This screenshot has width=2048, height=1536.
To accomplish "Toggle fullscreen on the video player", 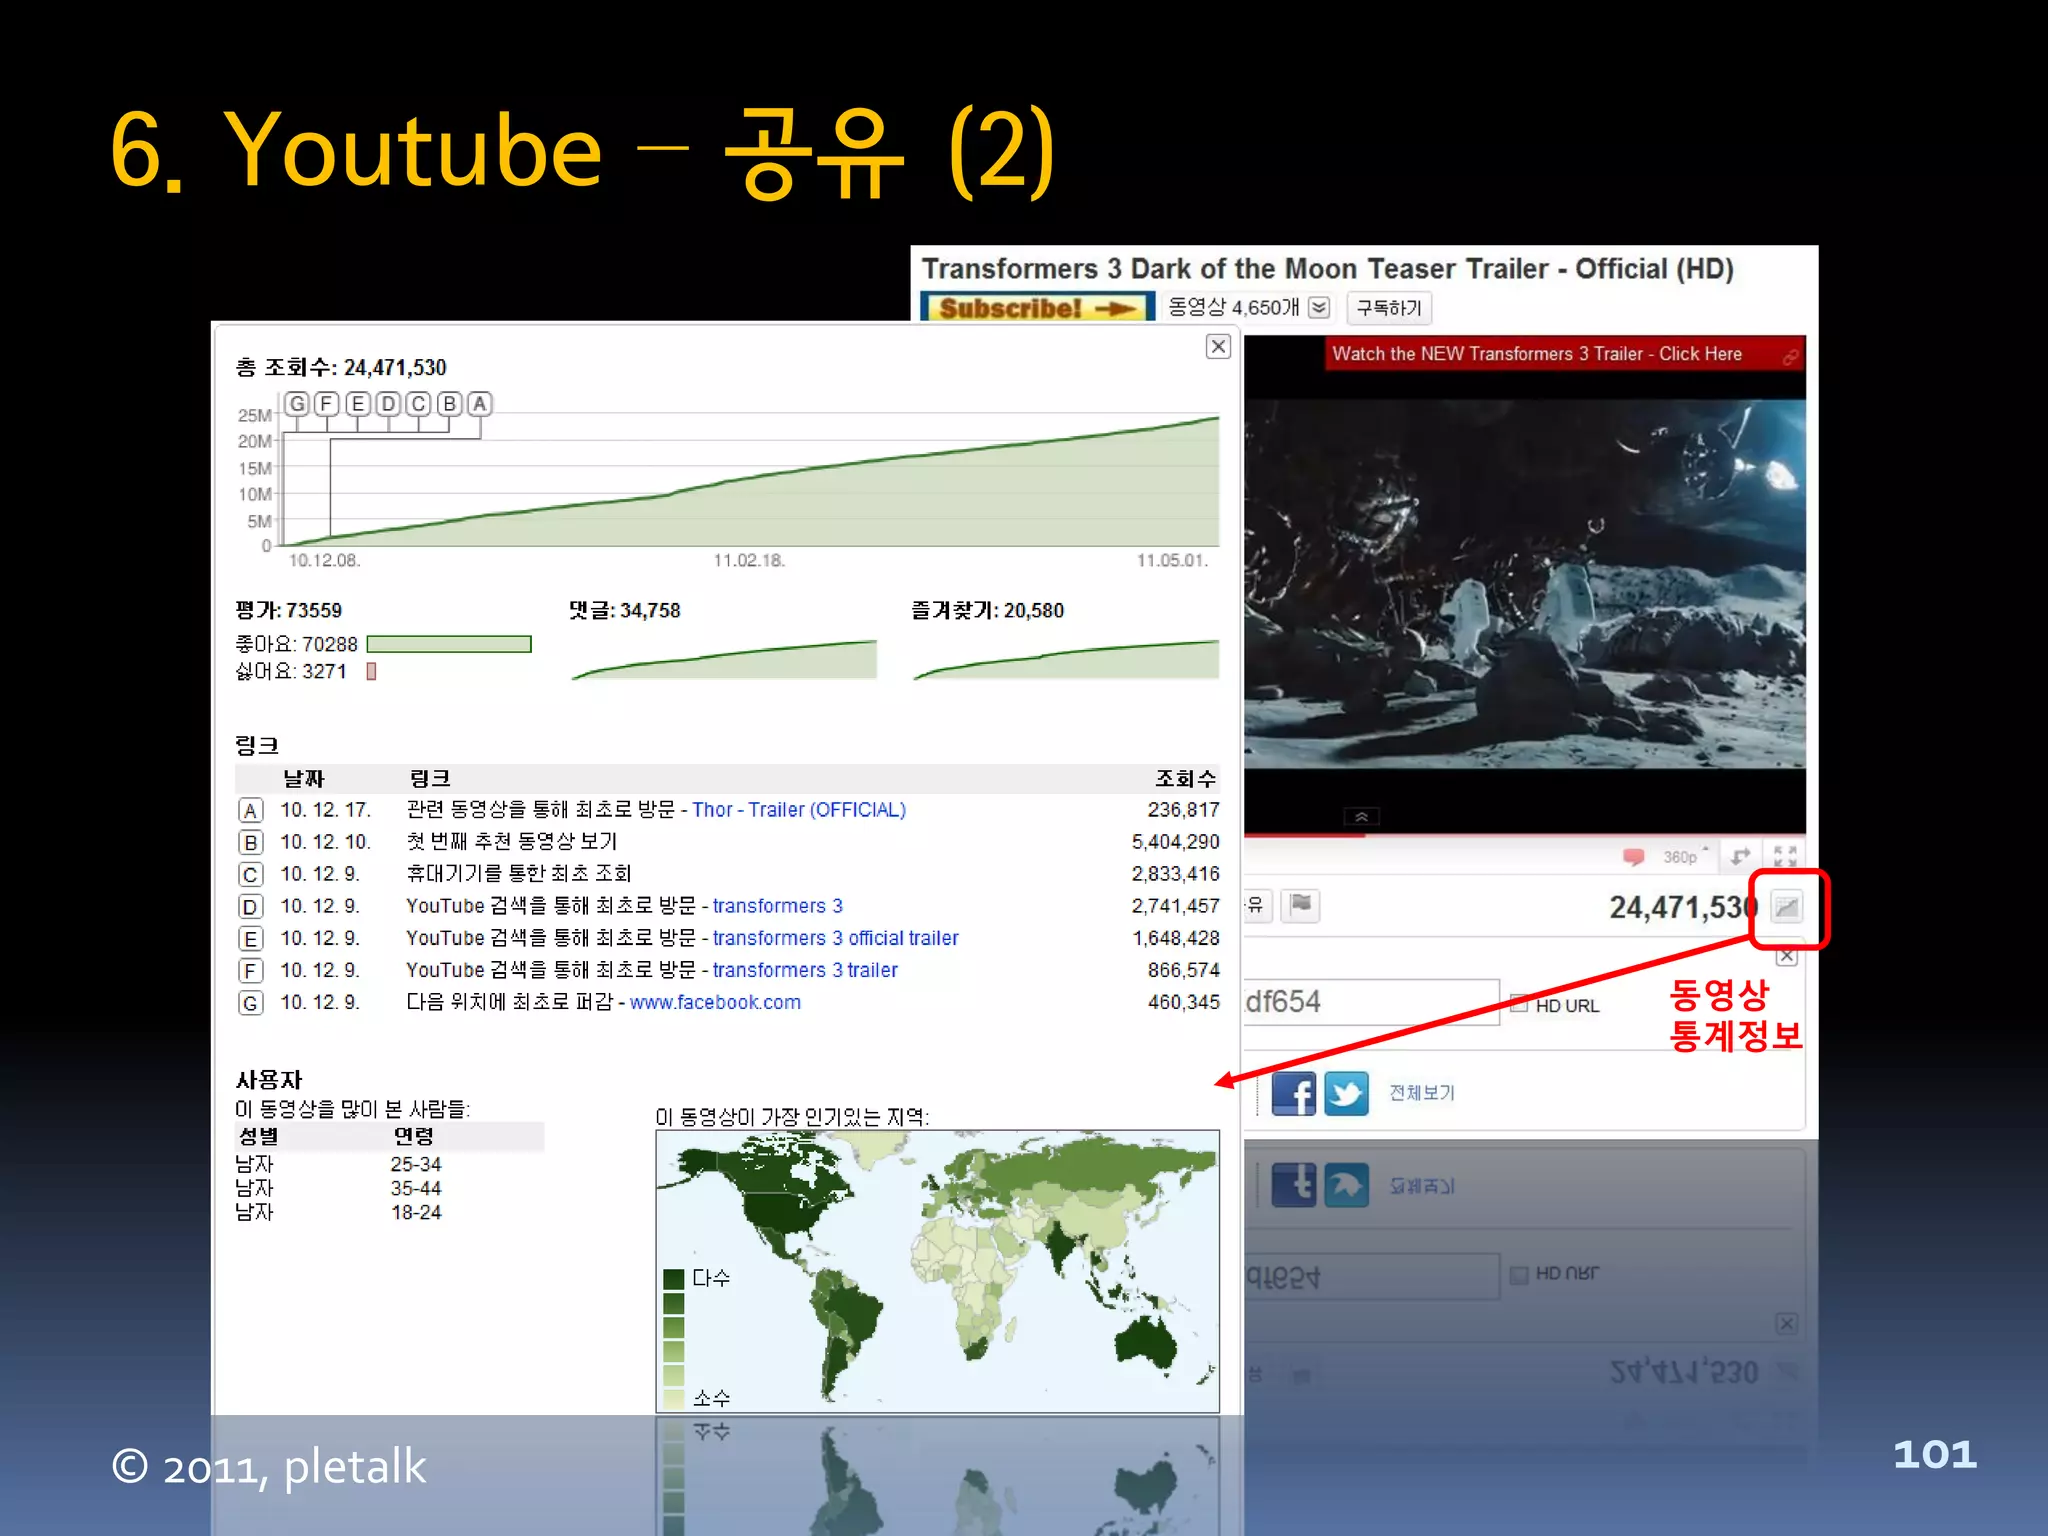I will coord(1785,856).
